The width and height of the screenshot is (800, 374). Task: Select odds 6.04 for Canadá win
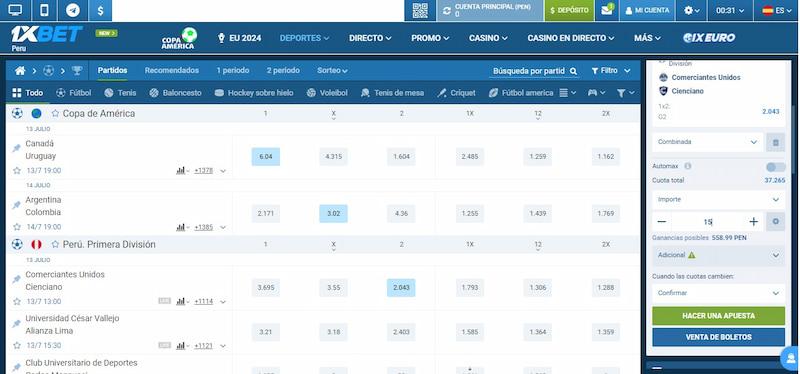[266, 157]
